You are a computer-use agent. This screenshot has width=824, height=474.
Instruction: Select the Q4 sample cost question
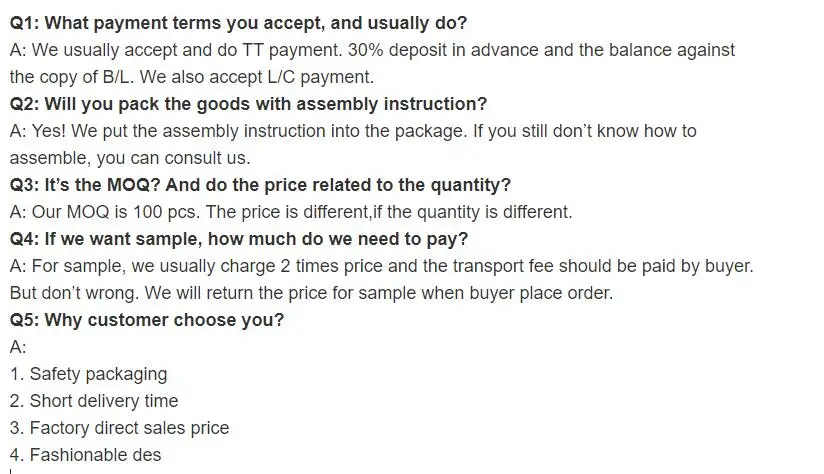click(x=238, y=239)
